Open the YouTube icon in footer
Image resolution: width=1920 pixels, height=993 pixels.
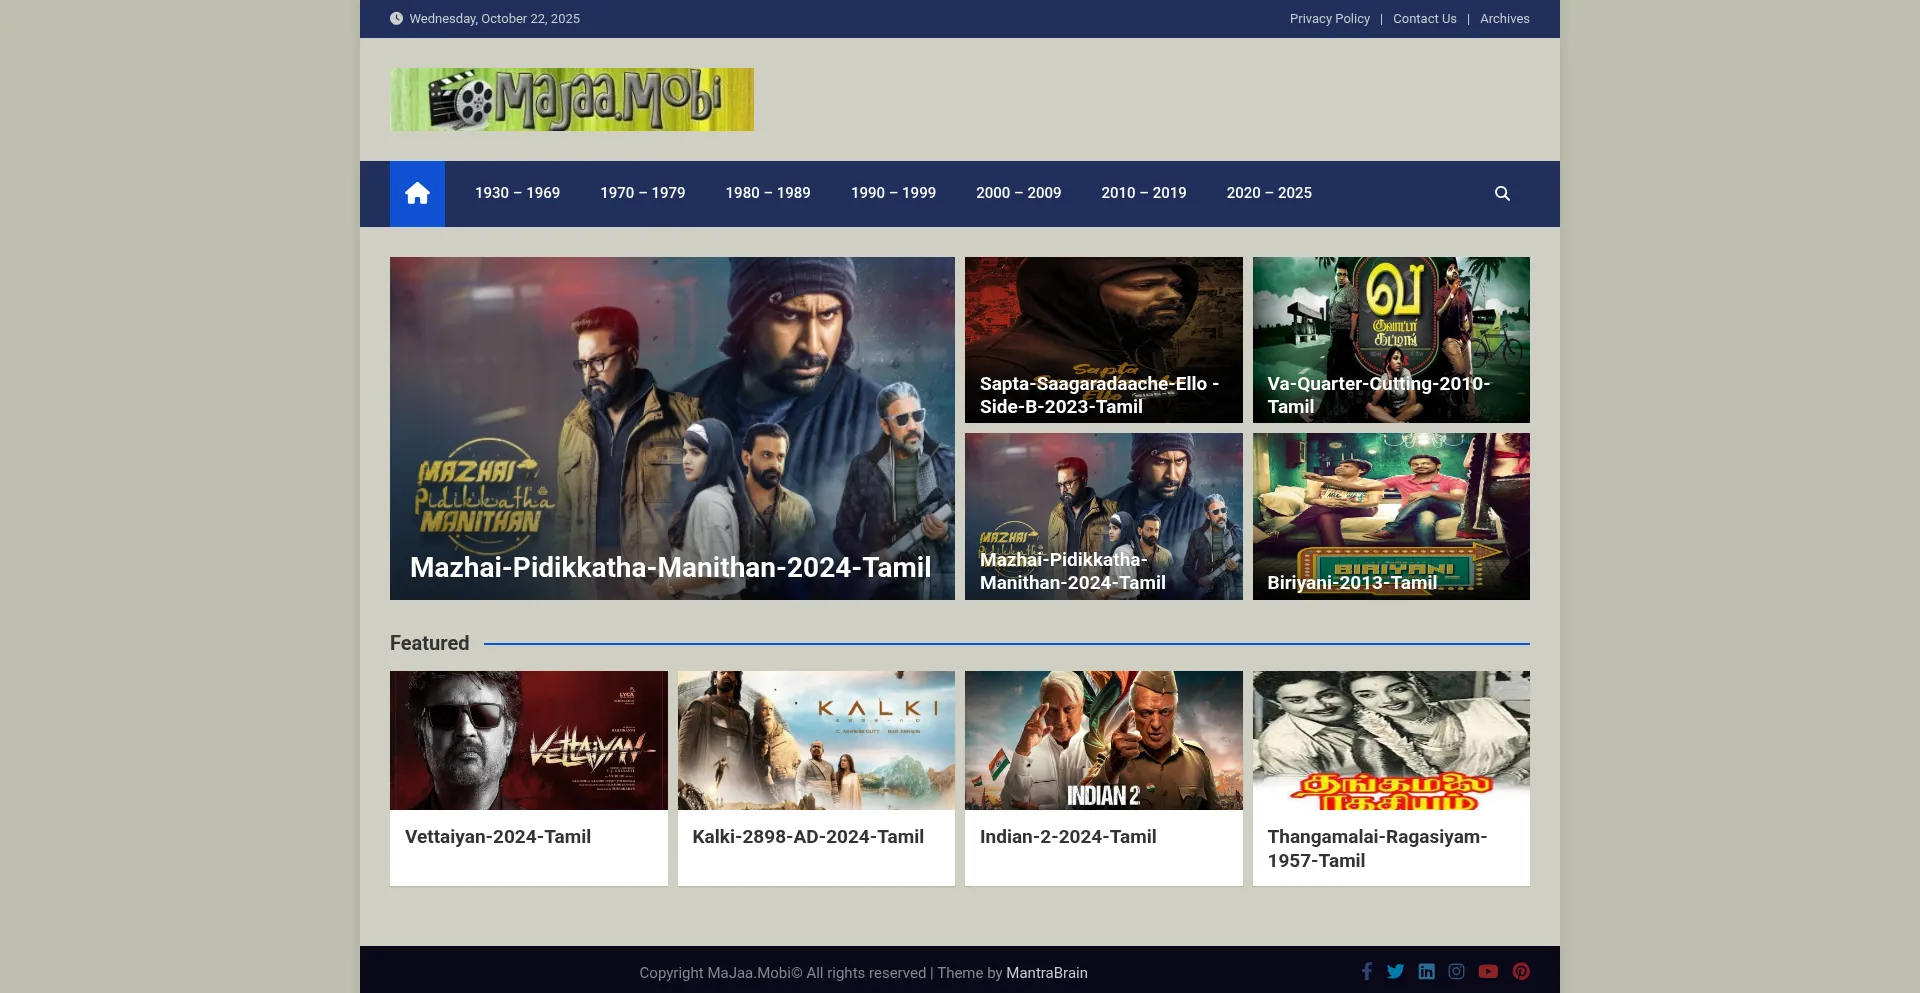pos(1488,971)
